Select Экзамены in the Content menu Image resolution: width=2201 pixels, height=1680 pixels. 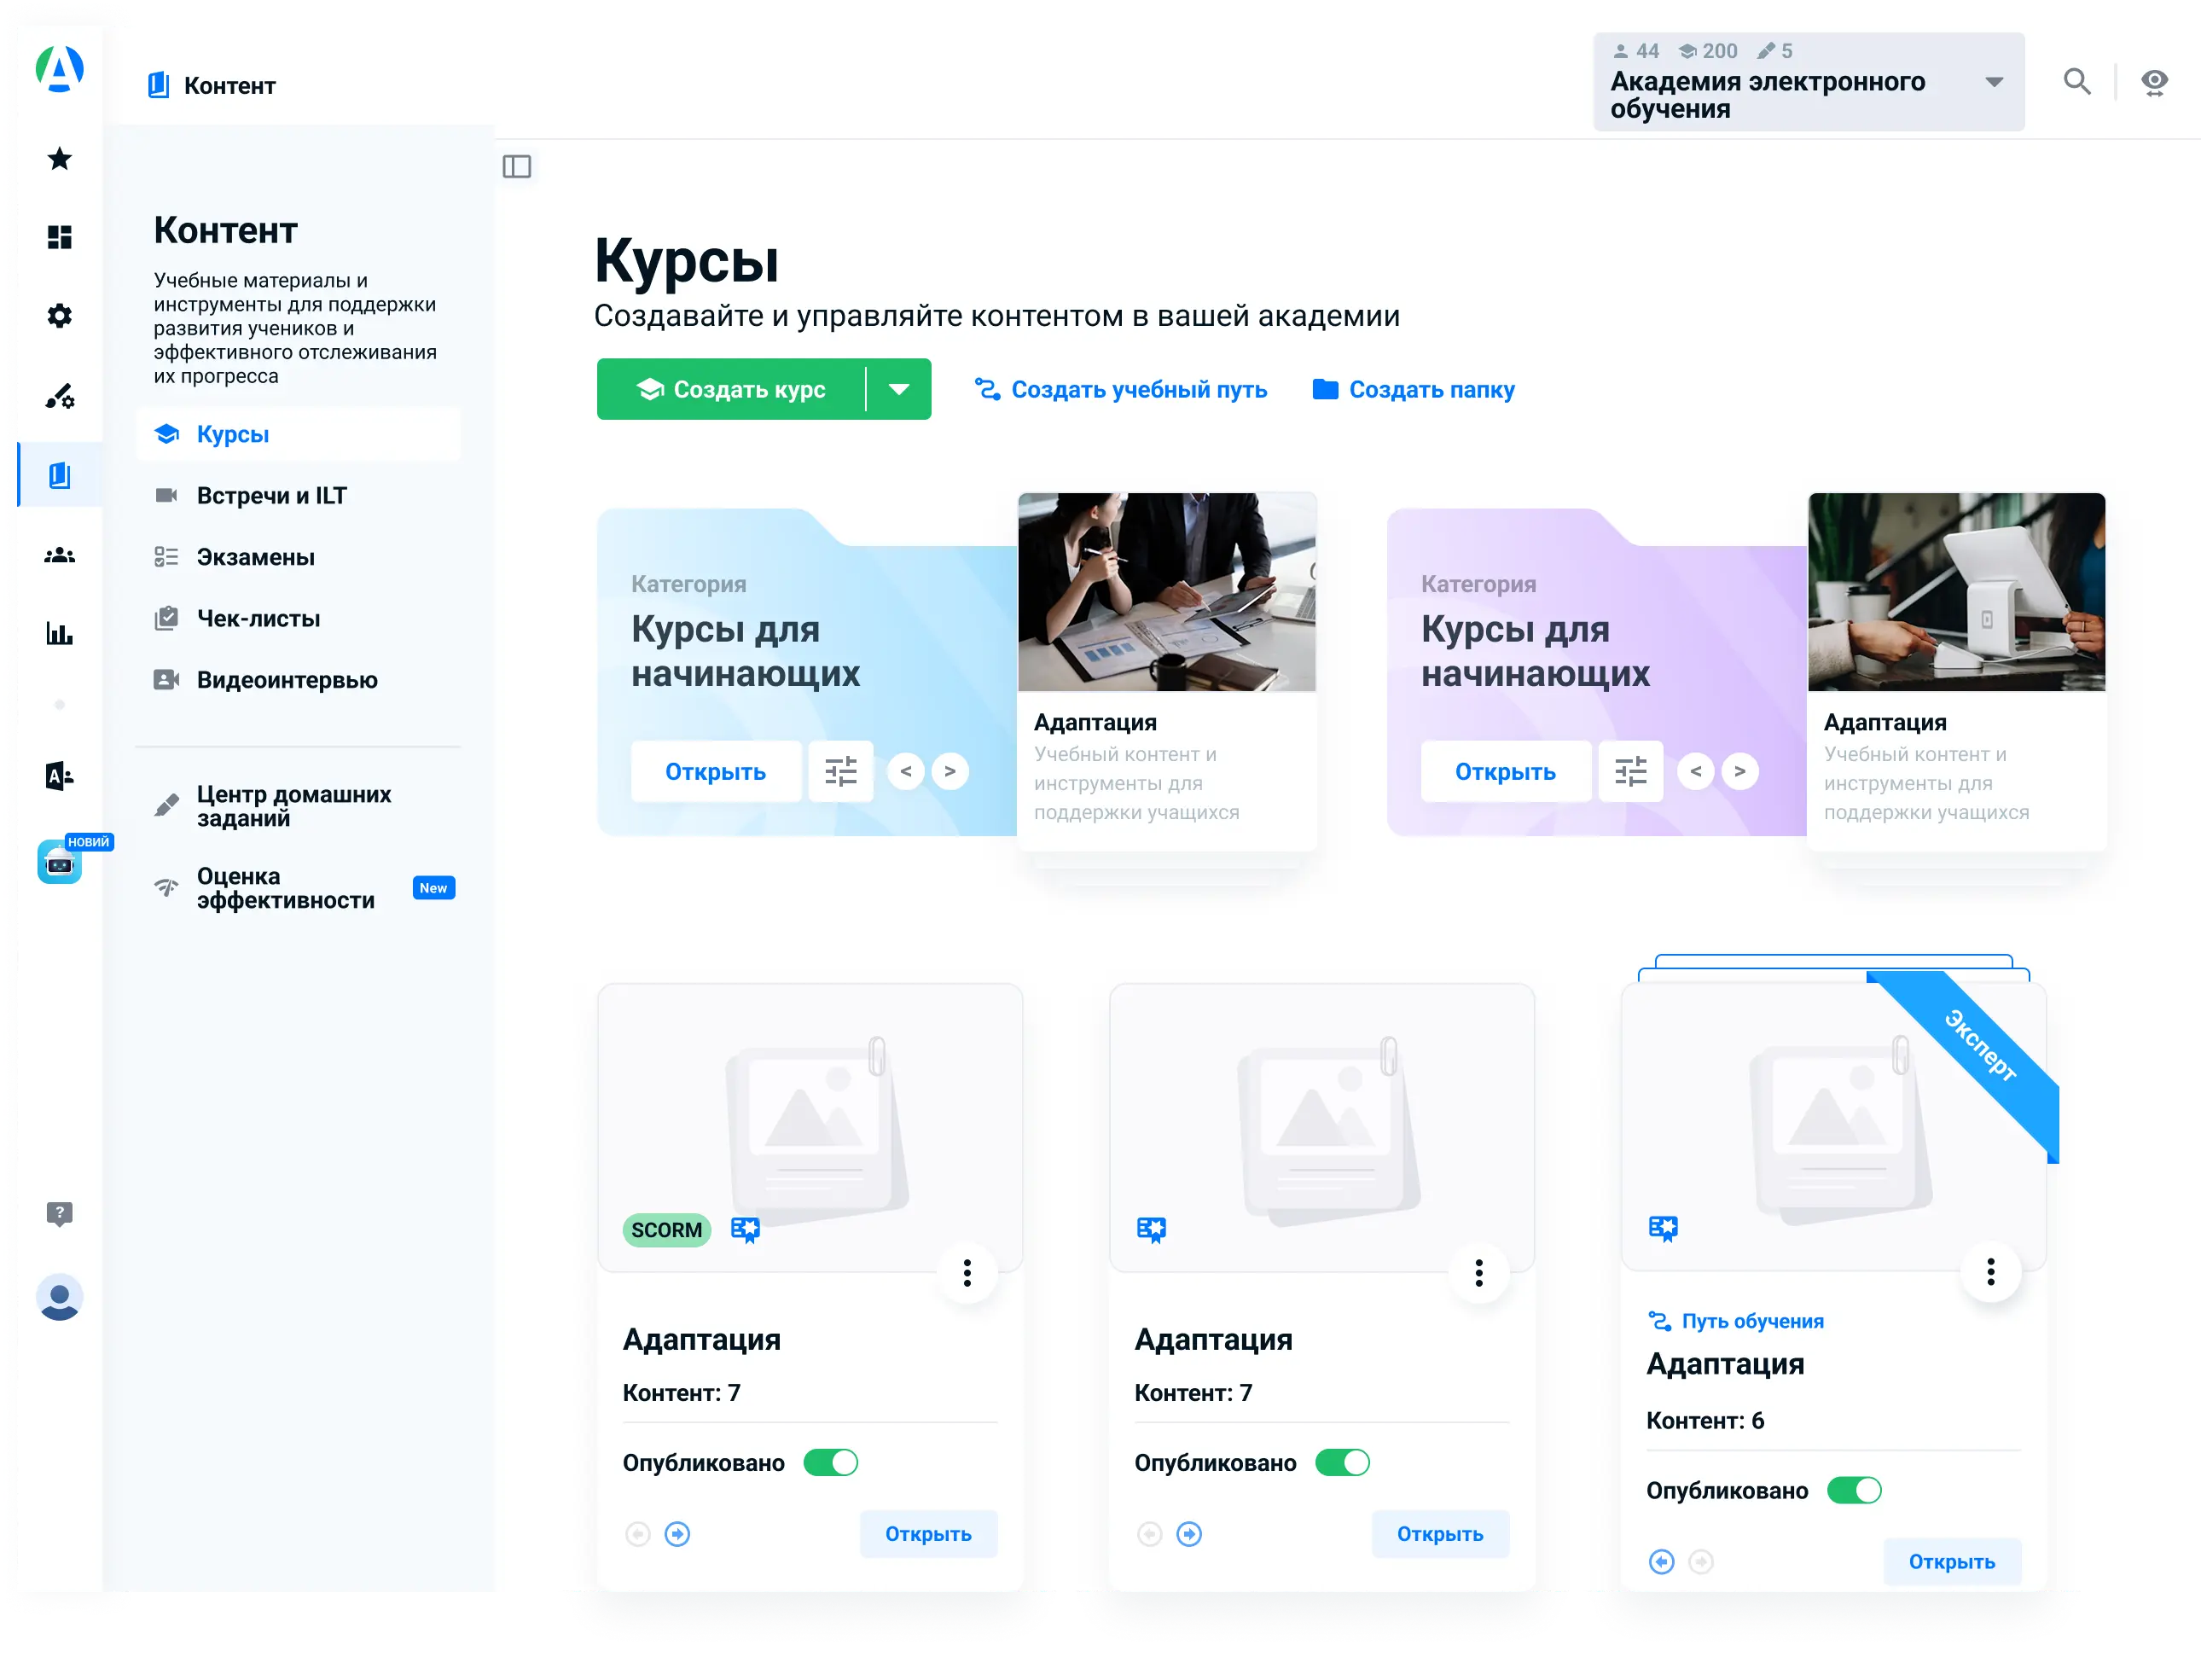click(298, 557)
